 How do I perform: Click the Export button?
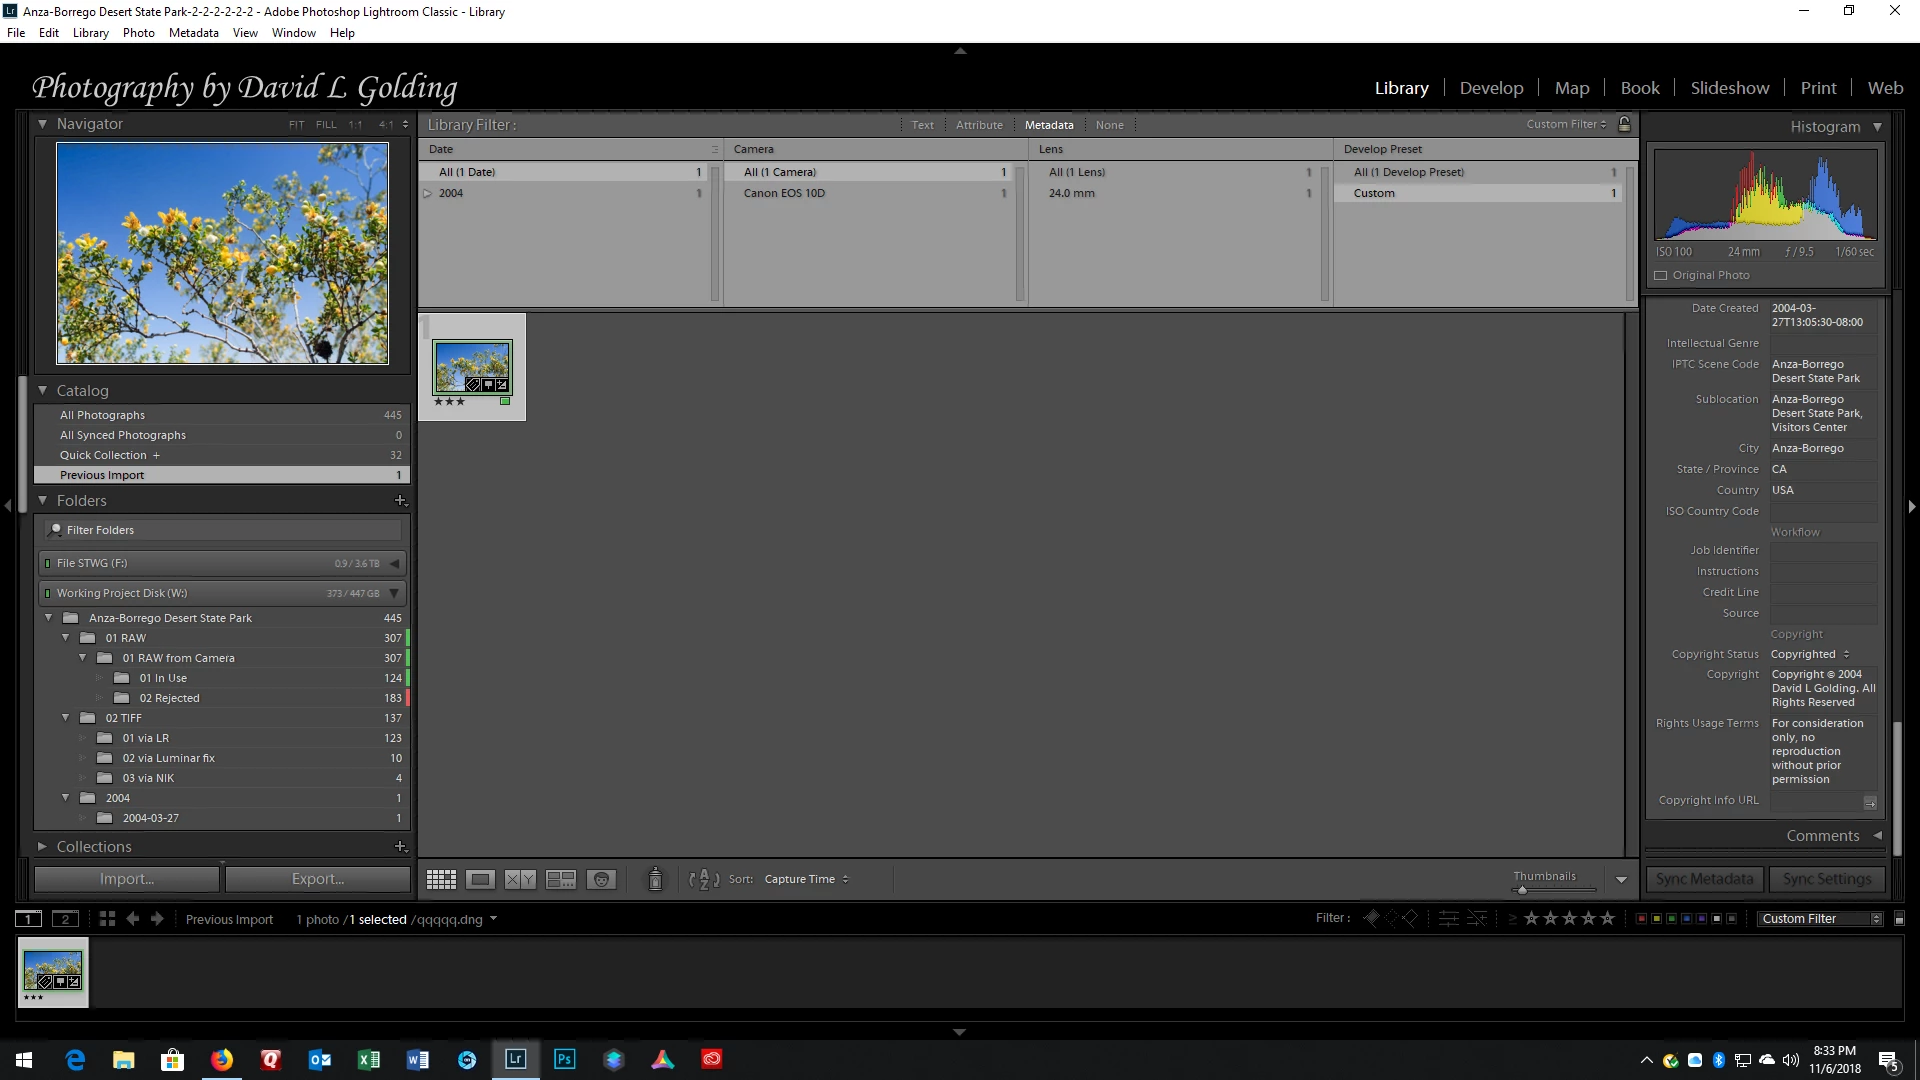coord(318,879)
